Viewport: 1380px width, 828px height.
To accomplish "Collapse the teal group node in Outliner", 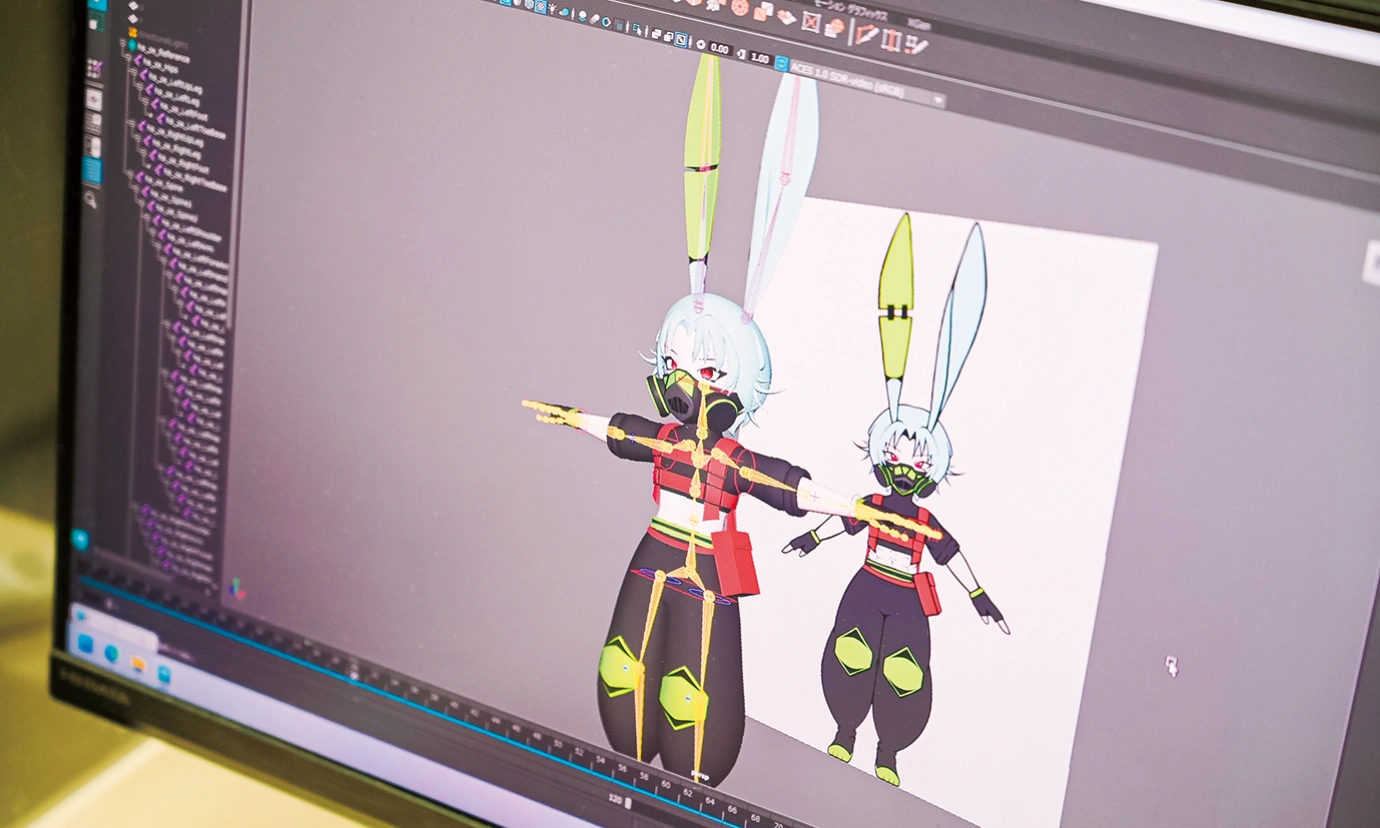I will (x=122, y=43).
